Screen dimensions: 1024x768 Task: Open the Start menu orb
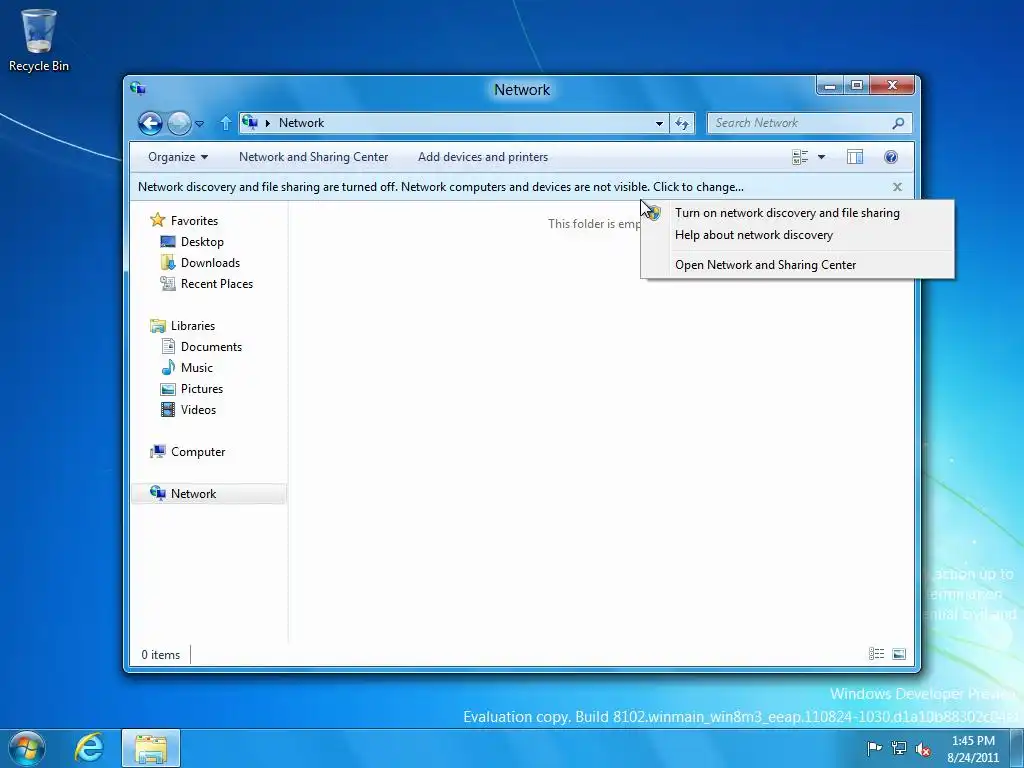click(26, 748)
